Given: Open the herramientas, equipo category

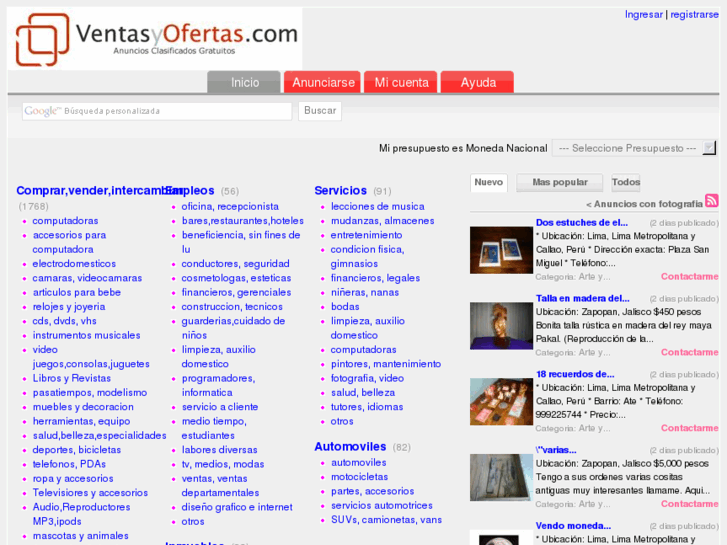Looking at the screenshot, I should click(81, 422).
